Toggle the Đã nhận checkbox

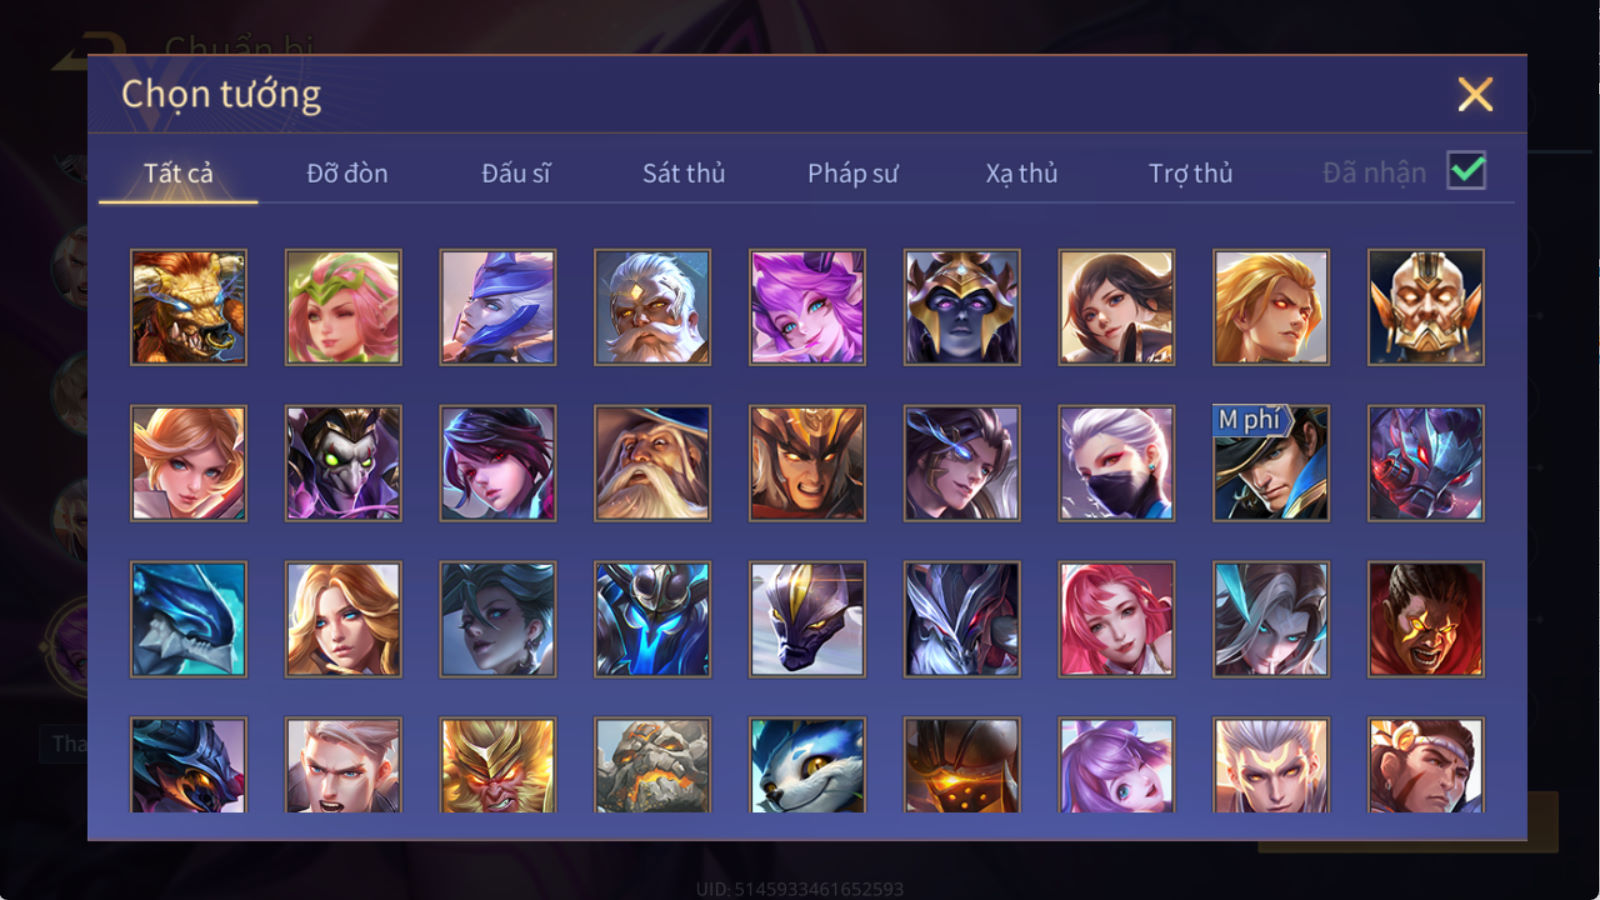click(1466, 171)
